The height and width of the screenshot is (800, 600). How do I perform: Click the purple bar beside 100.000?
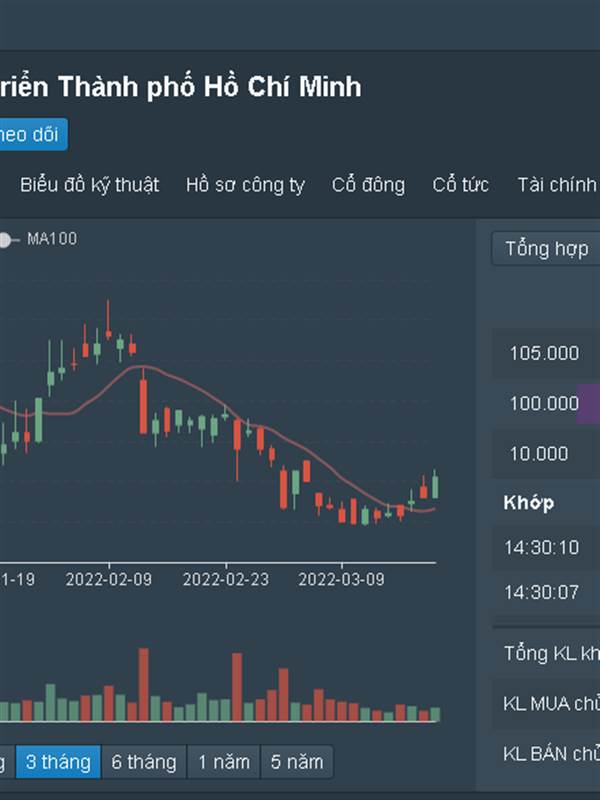[x=588, y=403]
